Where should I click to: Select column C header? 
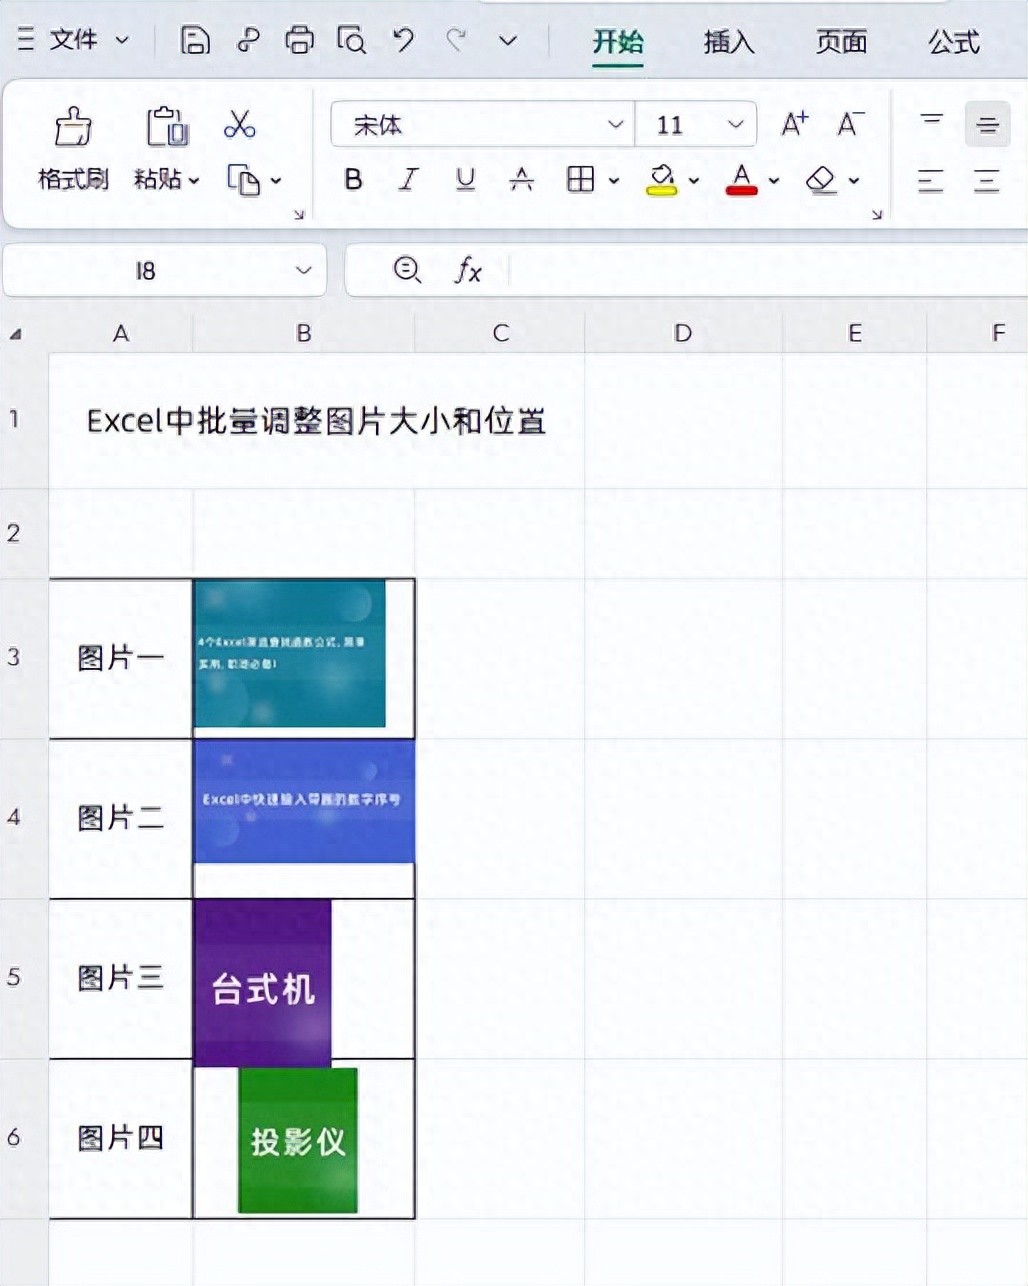(x=500, y=333)
